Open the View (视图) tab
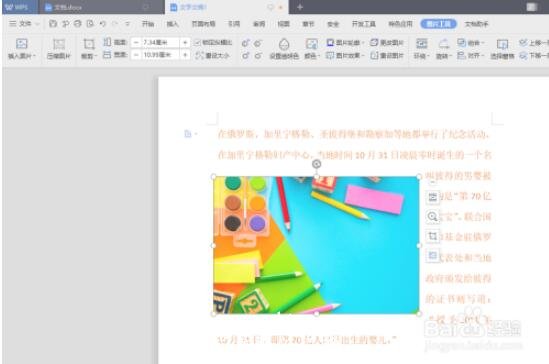549x364 pixels. (x=284, y=24)
